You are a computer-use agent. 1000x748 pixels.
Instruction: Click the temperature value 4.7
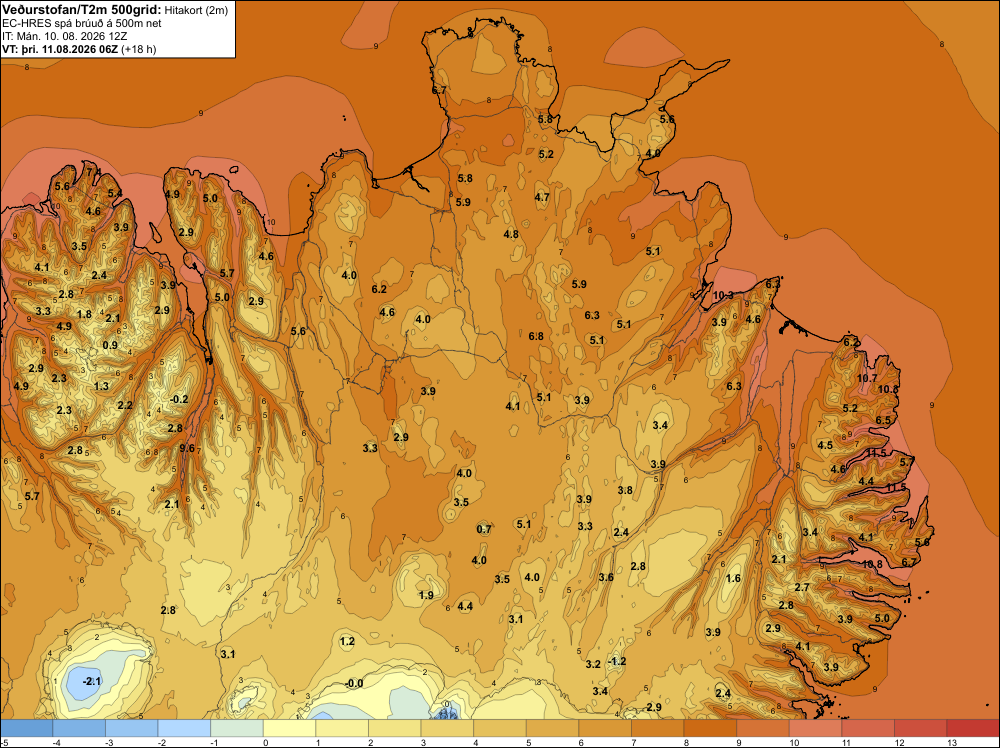542,197
